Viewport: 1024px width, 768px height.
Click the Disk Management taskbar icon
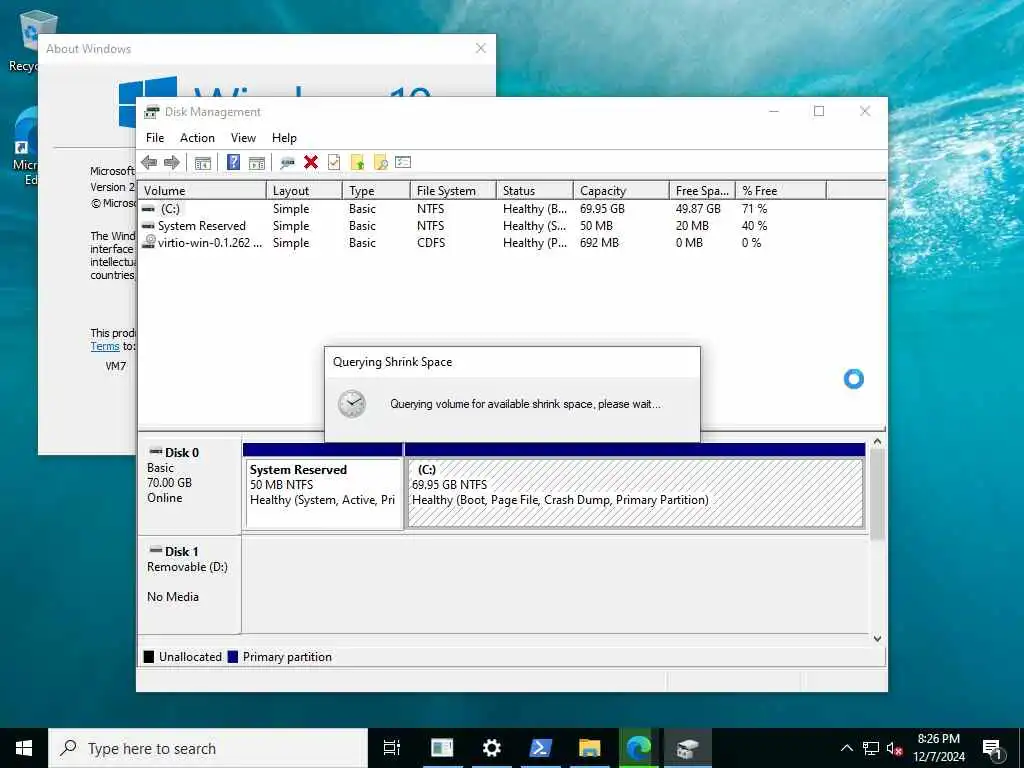(x=688, y=748)
